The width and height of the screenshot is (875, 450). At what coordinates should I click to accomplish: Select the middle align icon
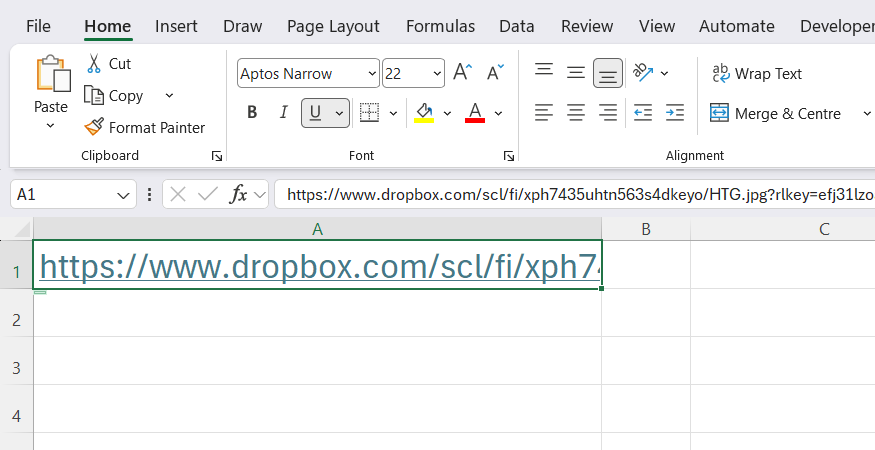(x=576, y=73)
